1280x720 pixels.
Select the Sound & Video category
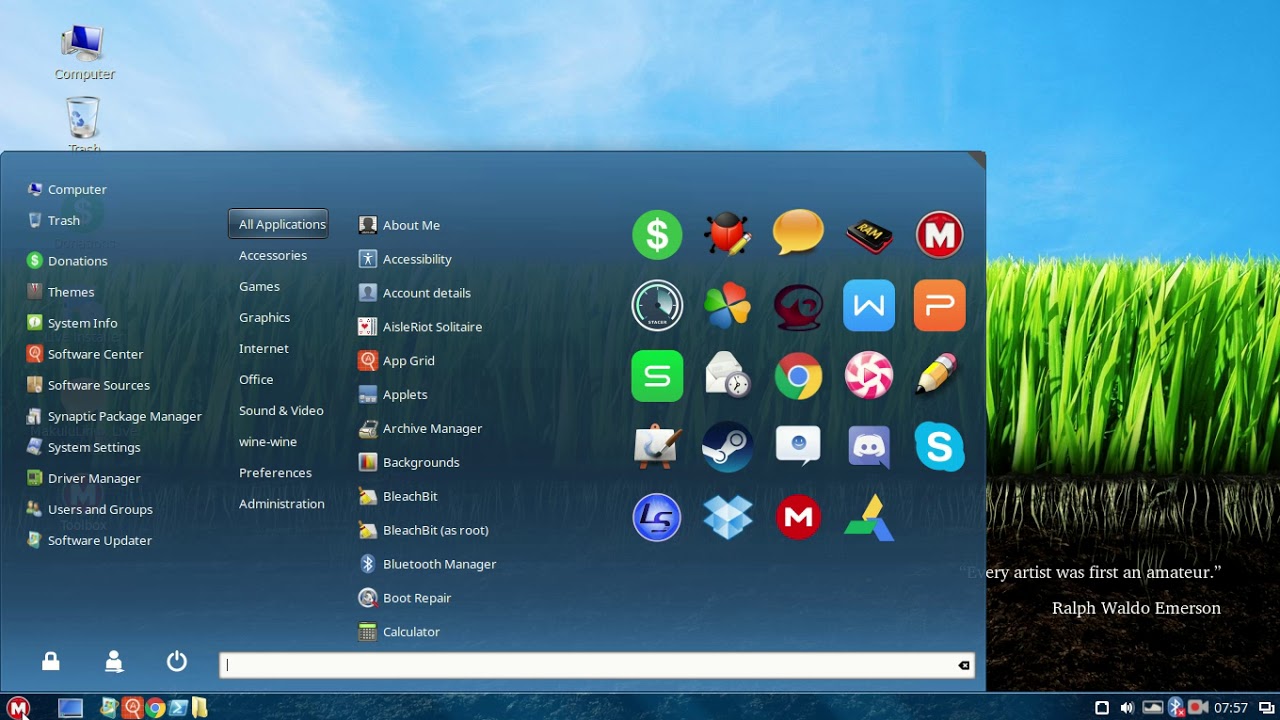point(281,410)
